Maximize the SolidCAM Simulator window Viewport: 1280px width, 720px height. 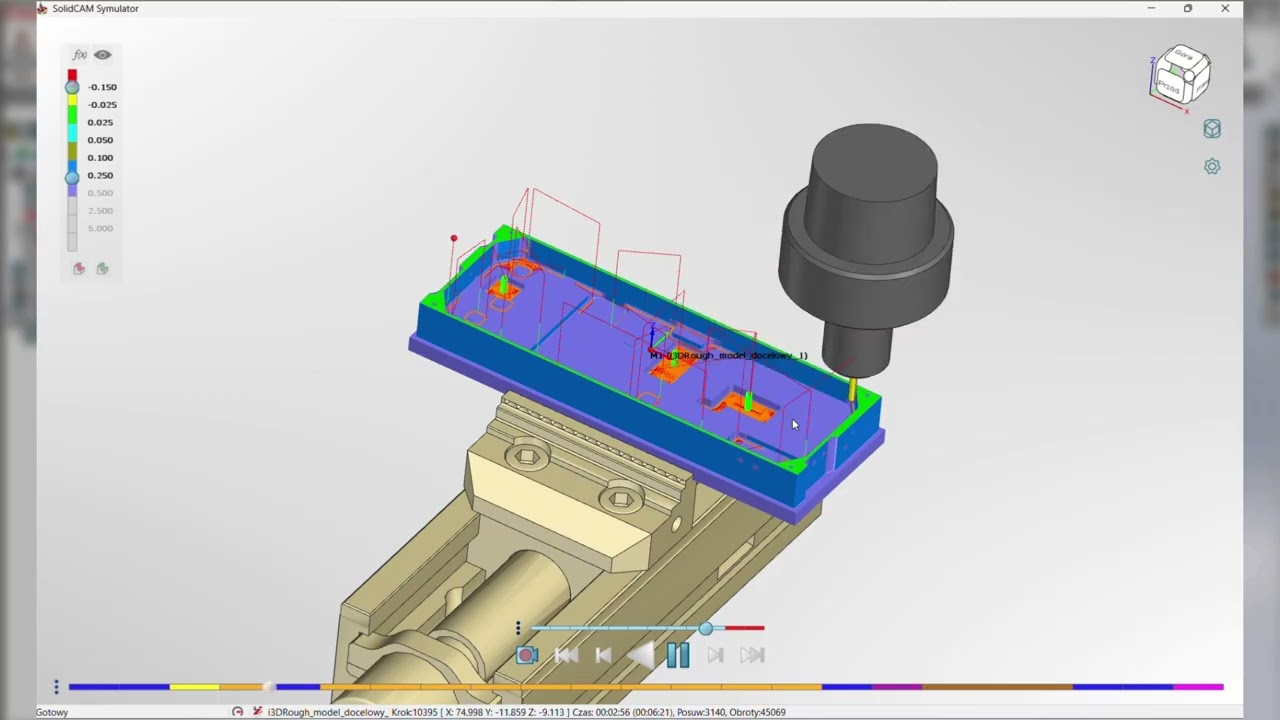pyautogui.click(x=1188, y=8)
